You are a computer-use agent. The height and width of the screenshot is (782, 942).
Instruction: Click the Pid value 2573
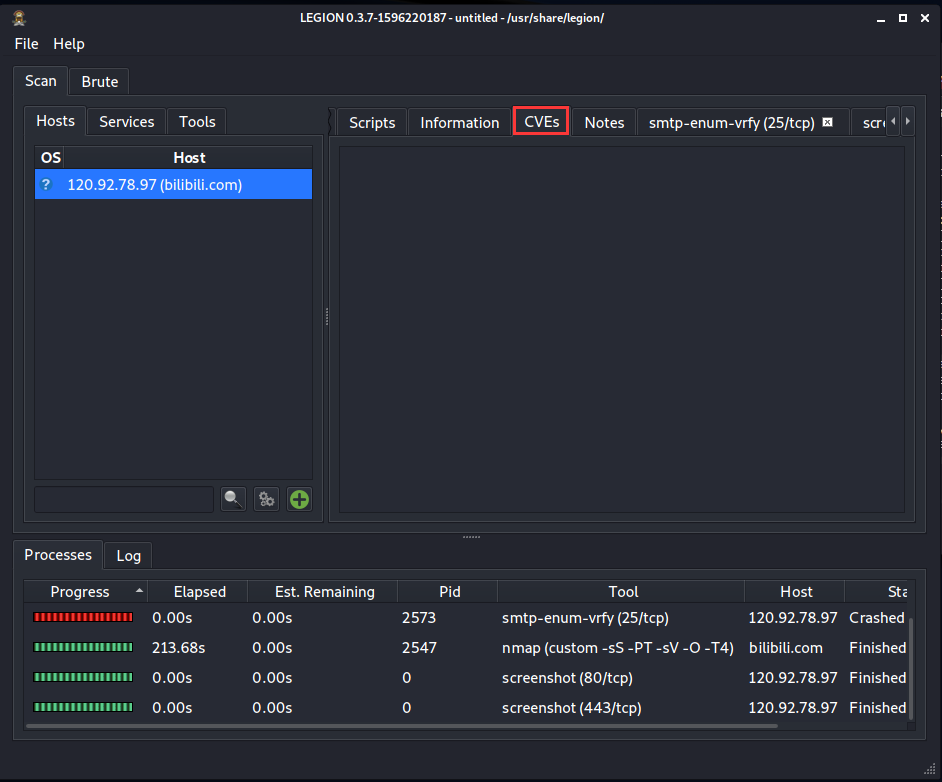pyautogui.click(x=419, y=617)
